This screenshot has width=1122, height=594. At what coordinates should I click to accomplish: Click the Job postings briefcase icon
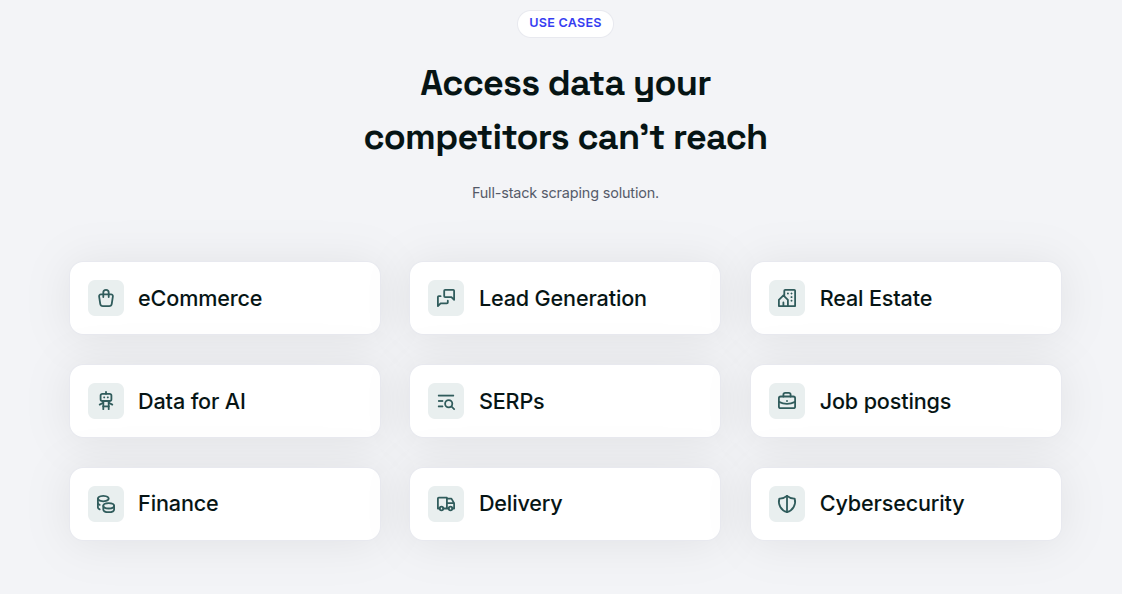[787, 401]
